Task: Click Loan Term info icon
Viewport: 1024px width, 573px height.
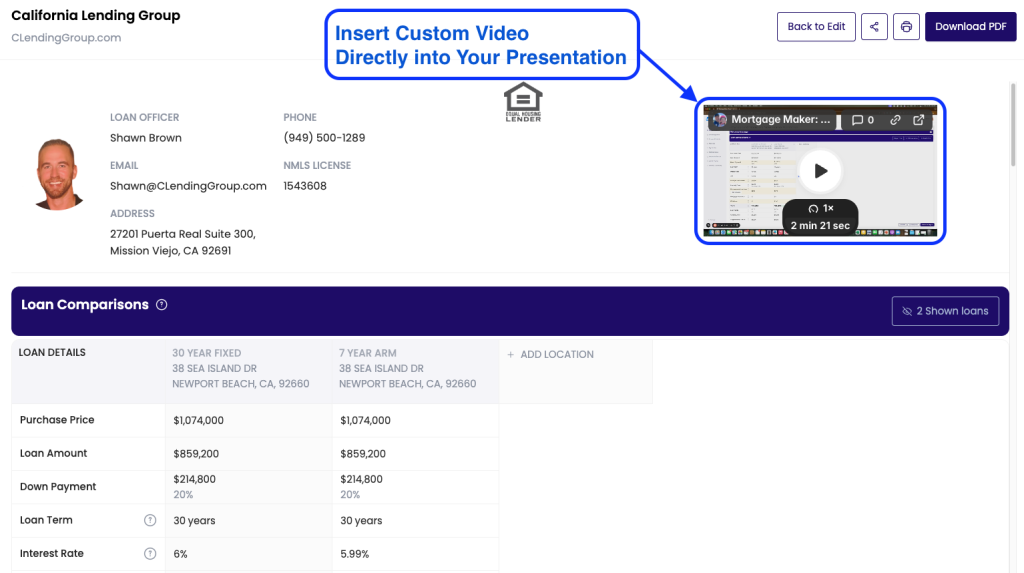Action: (150, 520)
